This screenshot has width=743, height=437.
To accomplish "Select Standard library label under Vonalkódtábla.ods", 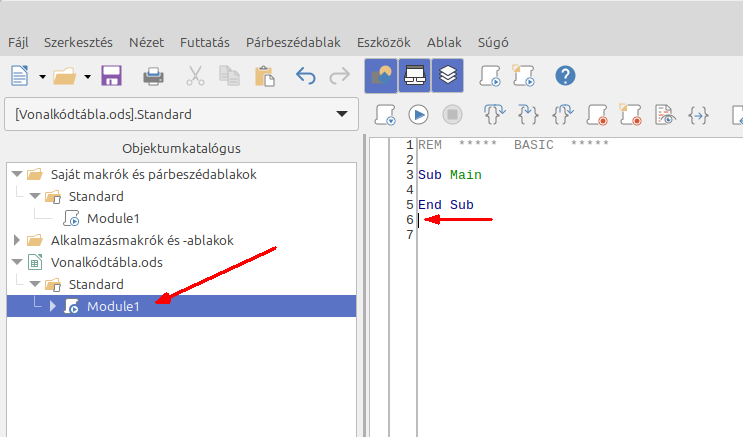I will 96,284.
